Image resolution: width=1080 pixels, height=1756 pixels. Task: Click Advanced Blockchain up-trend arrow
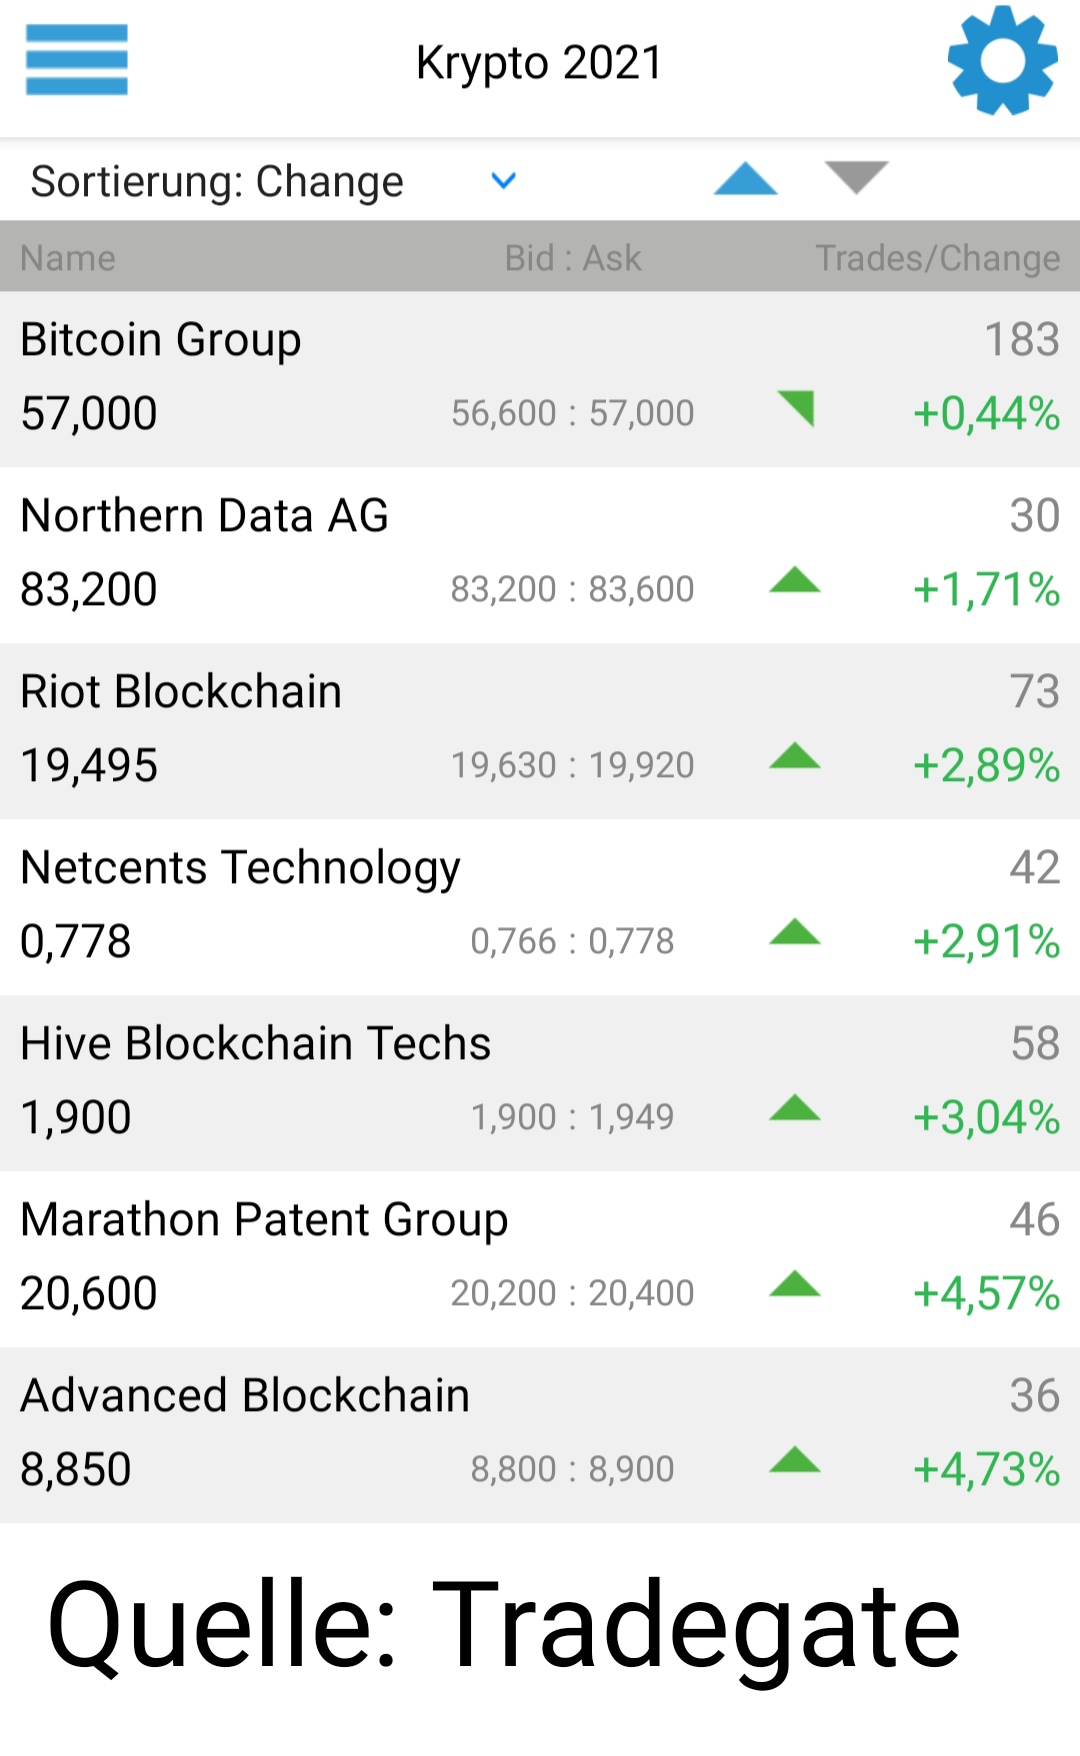[795, 1460]
